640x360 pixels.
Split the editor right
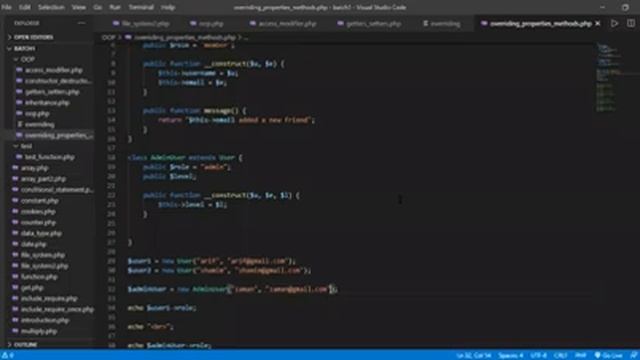point(631,24)
